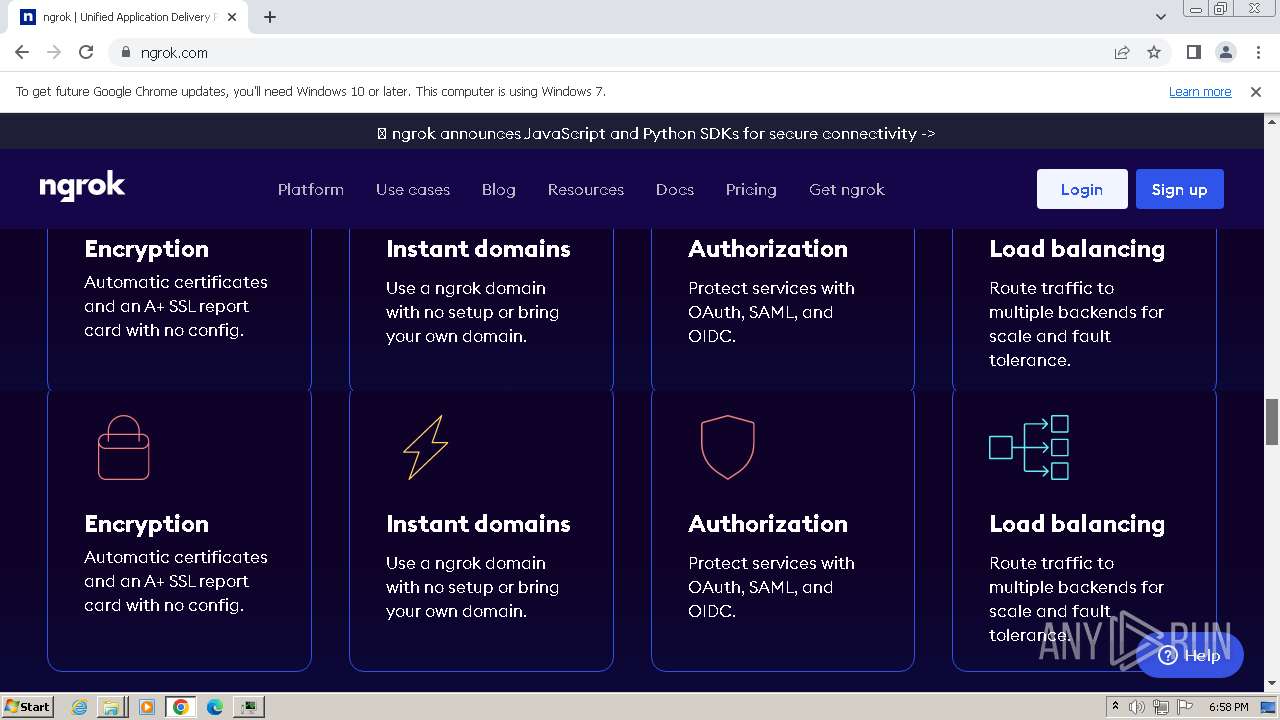Click Learn more about Chrome updates
The width and height of the screenshot is (1280, 720).
click(1200, 91)
